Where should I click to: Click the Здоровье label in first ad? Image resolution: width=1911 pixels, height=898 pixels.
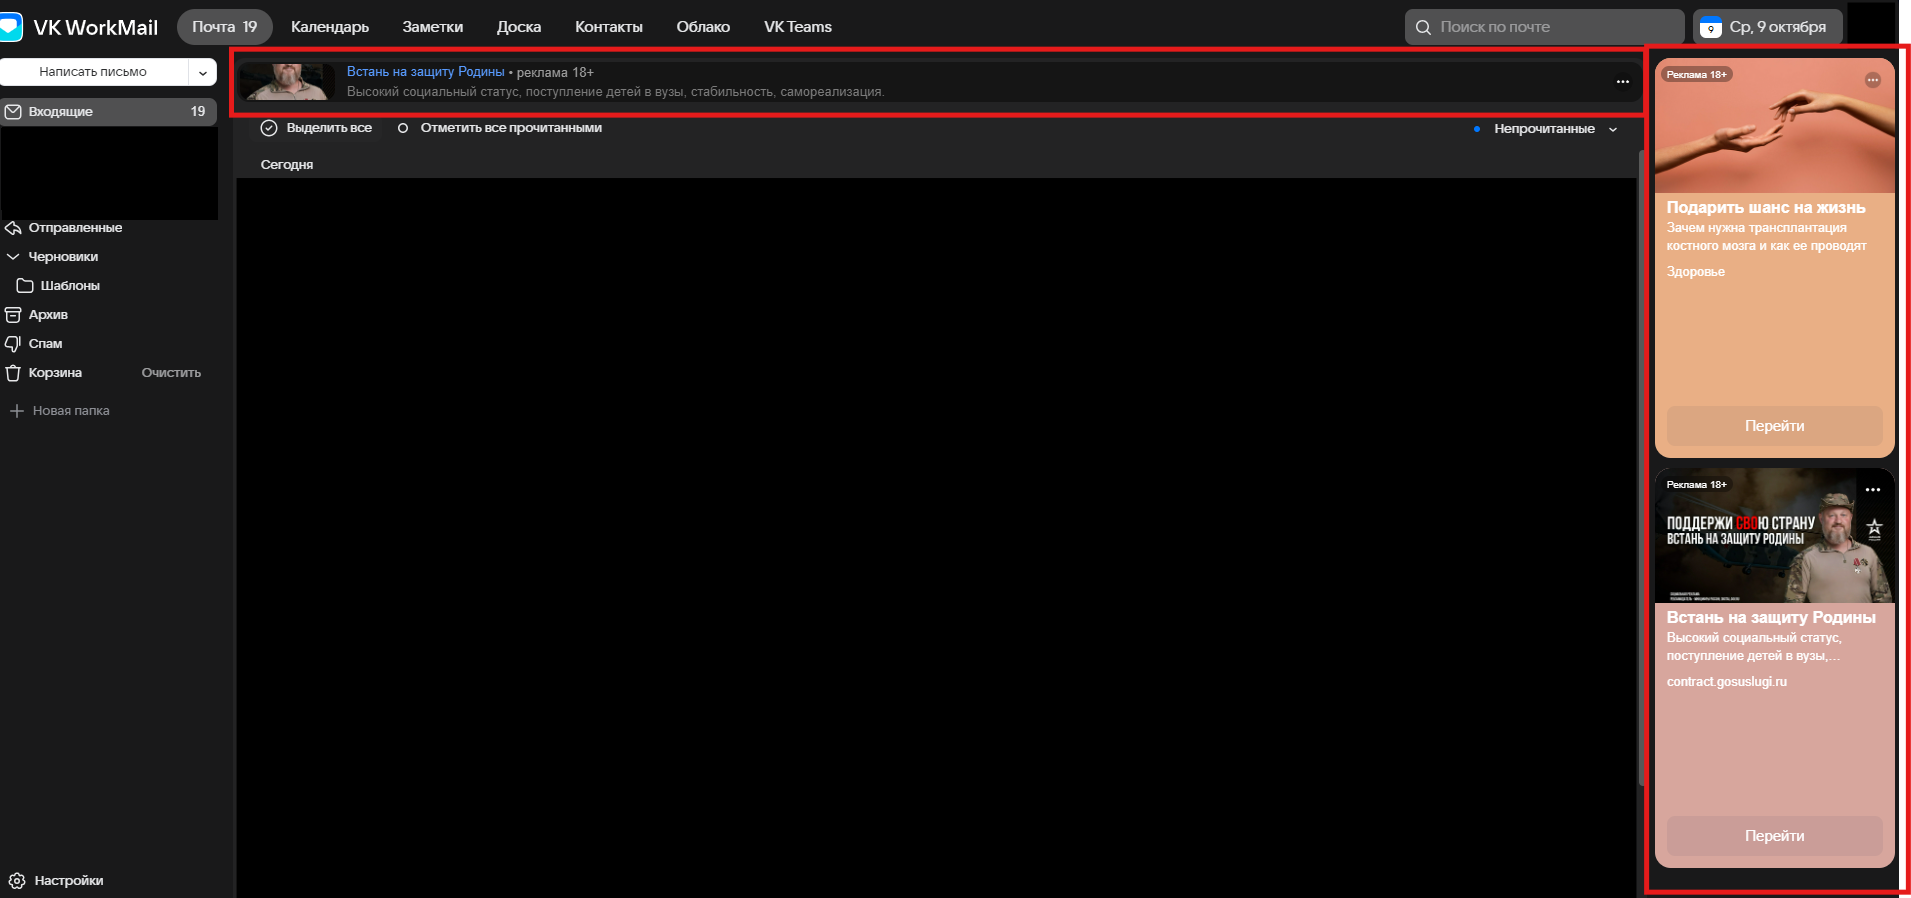coord(1696,272)
